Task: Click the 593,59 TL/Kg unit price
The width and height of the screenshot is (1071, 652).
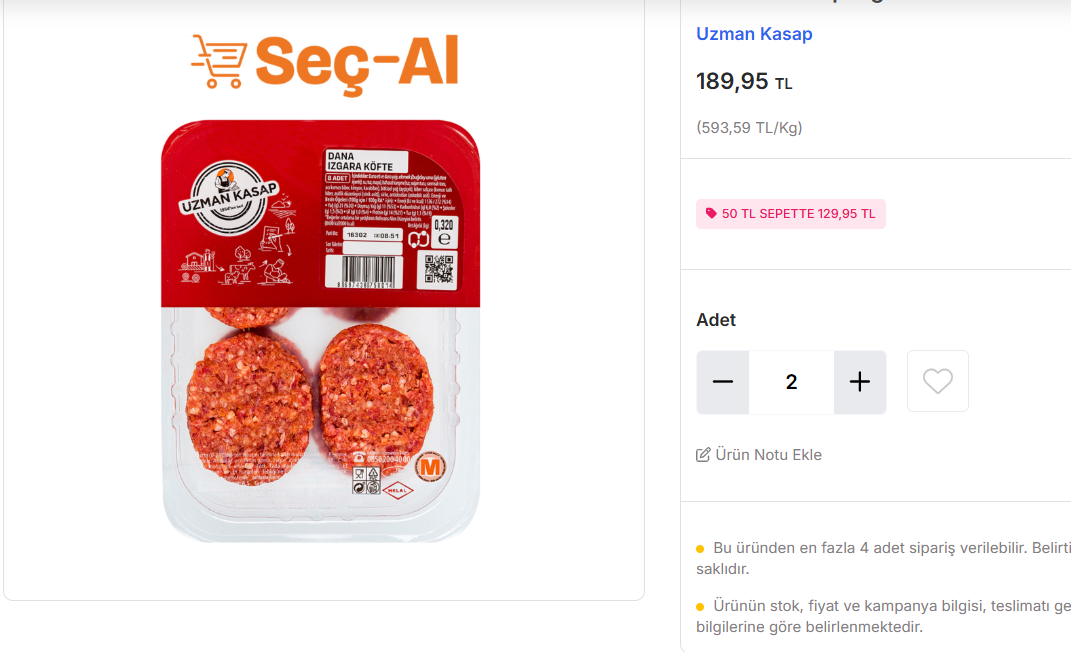Action: (749, 128)
